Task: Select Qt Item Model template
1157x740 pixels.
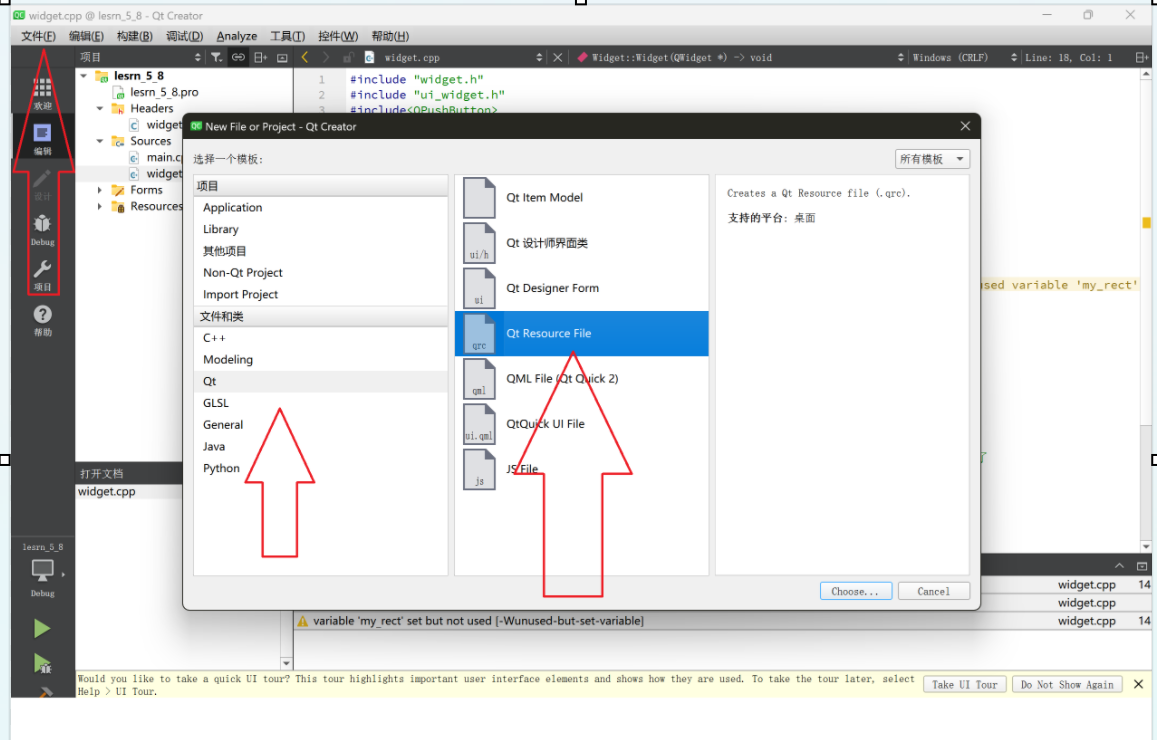Action: pyautogui.click(x=581, y=198)
